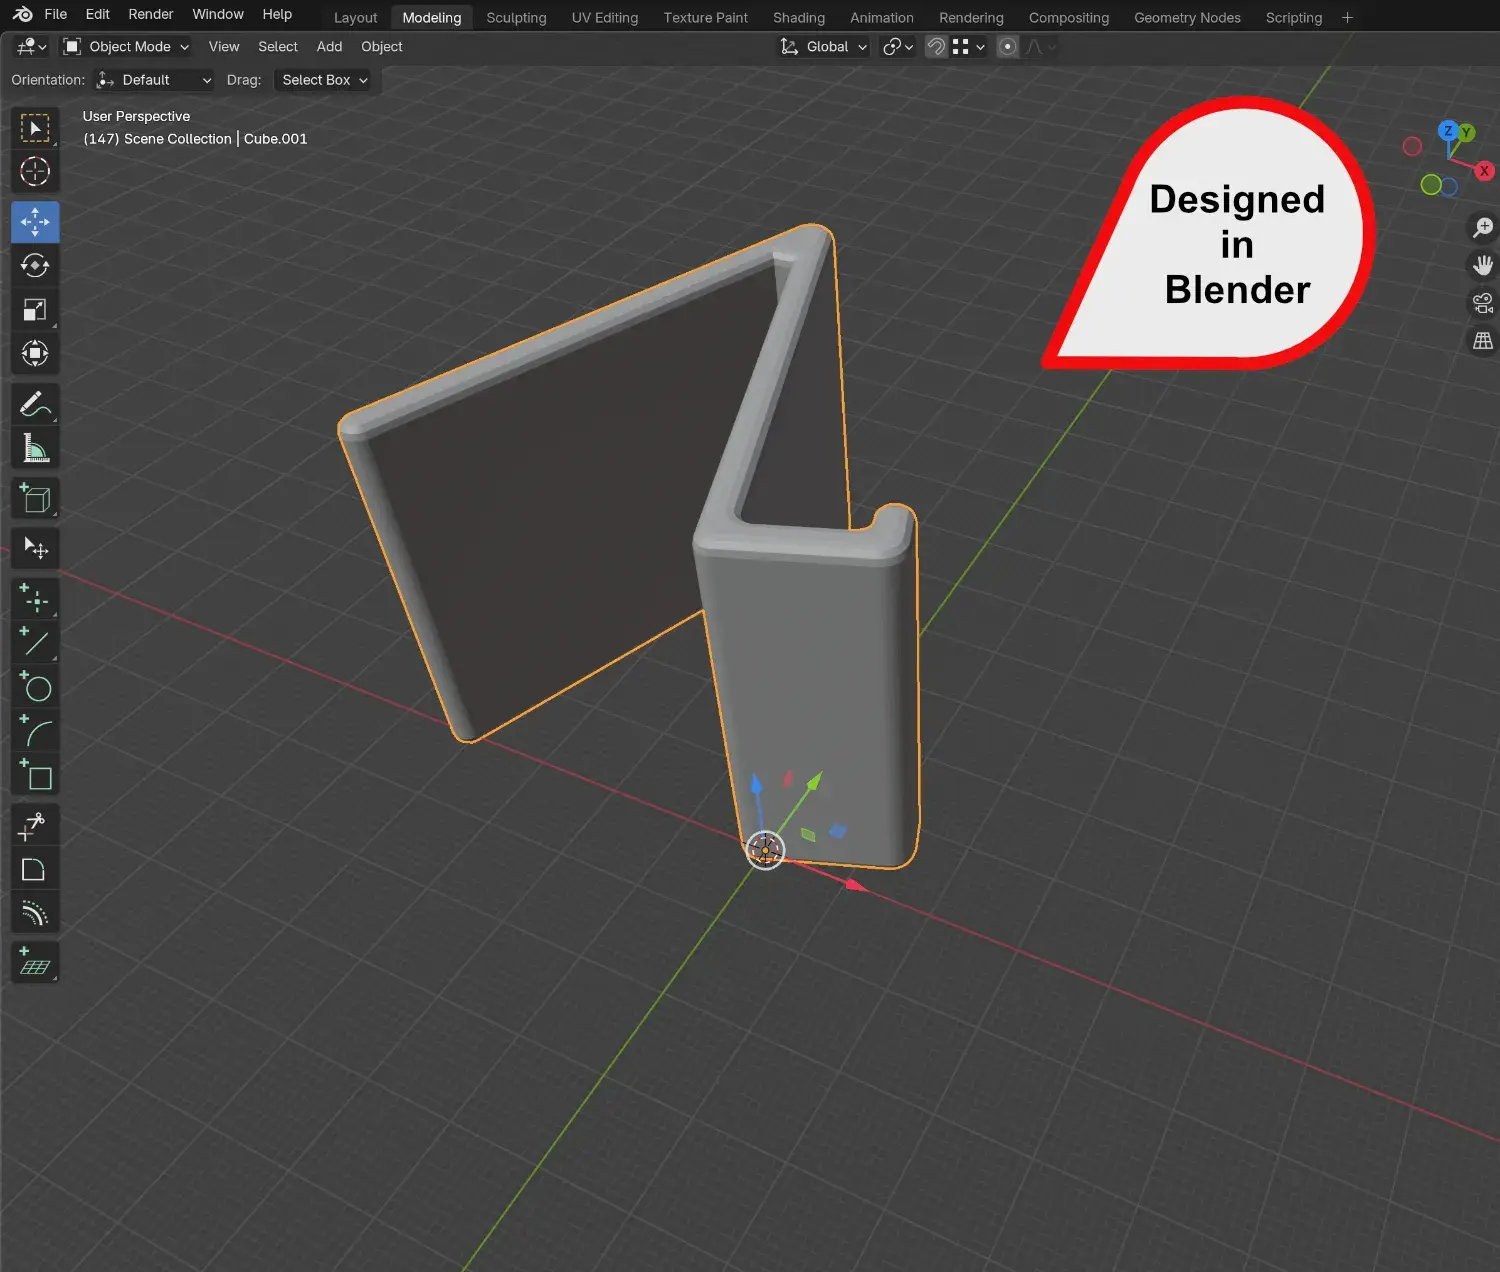Activate the 3D Cursor tool
Screen dimensions: 1500x1272
[x=35, y=172]
